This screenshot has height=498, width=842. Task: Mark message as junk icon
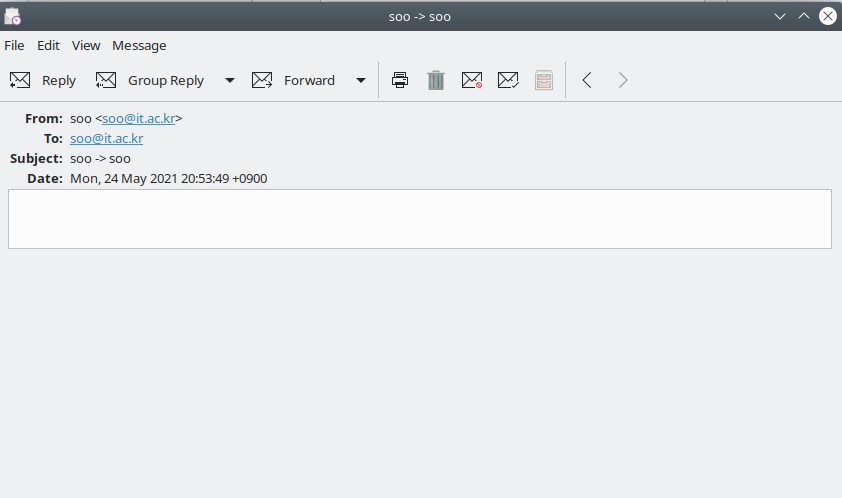point(472,81)
